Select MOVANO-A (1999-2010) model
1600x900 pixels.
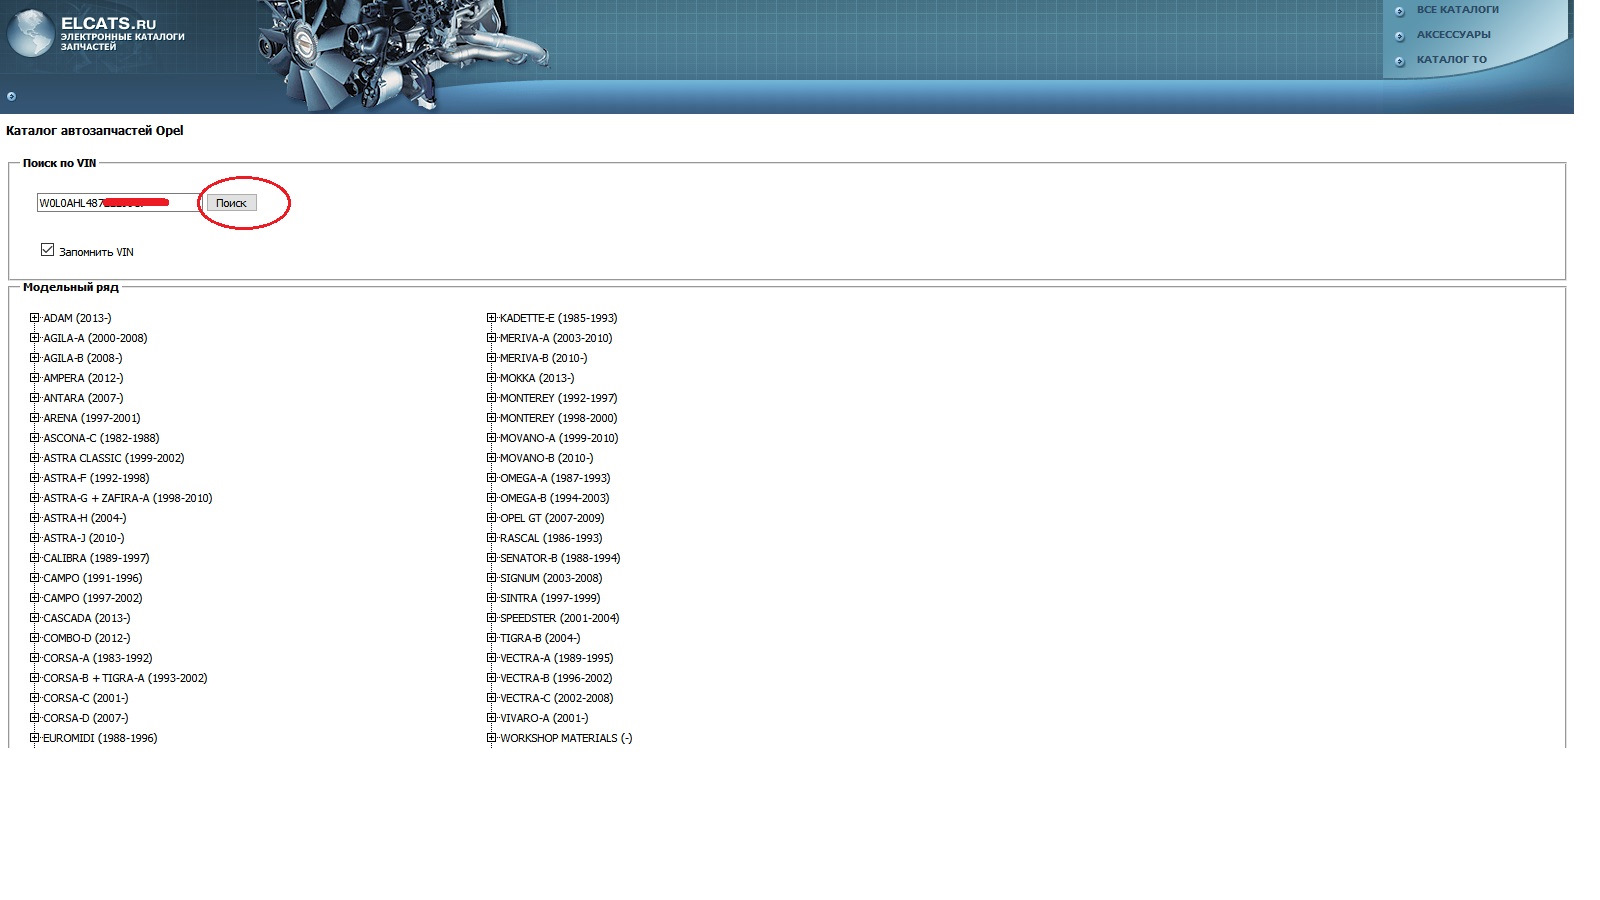click(559, 438)
